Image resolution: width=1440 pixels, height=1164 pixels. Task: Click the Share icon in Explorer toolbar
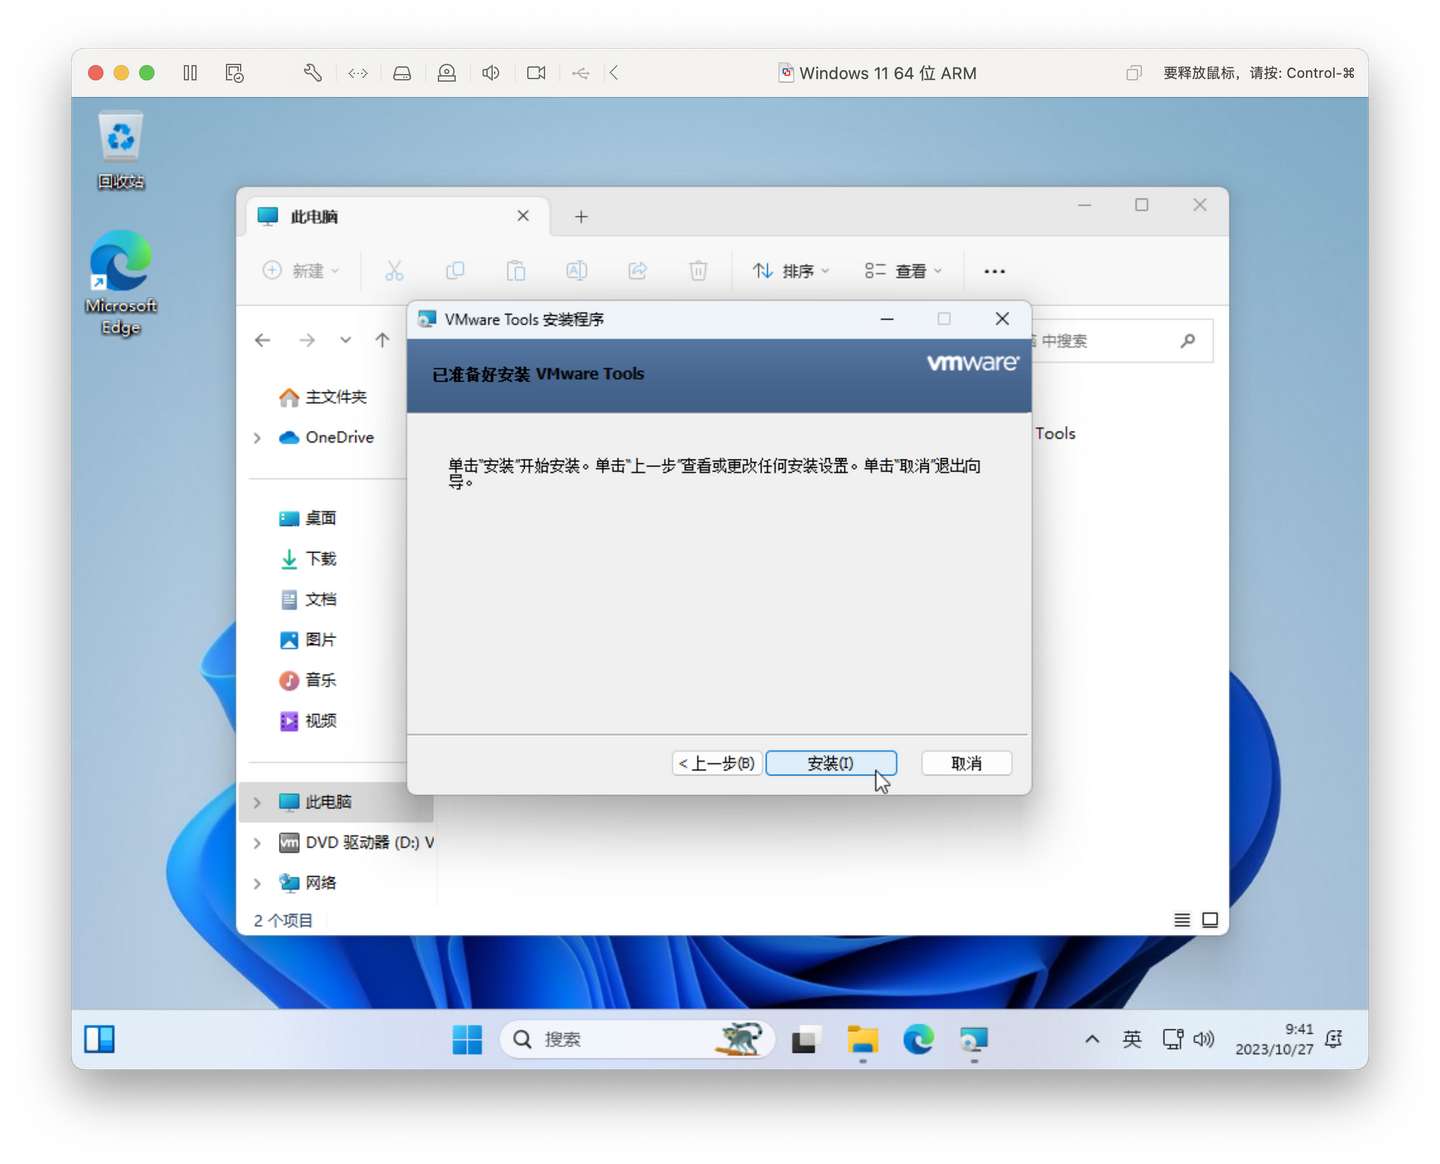[638, 271]
